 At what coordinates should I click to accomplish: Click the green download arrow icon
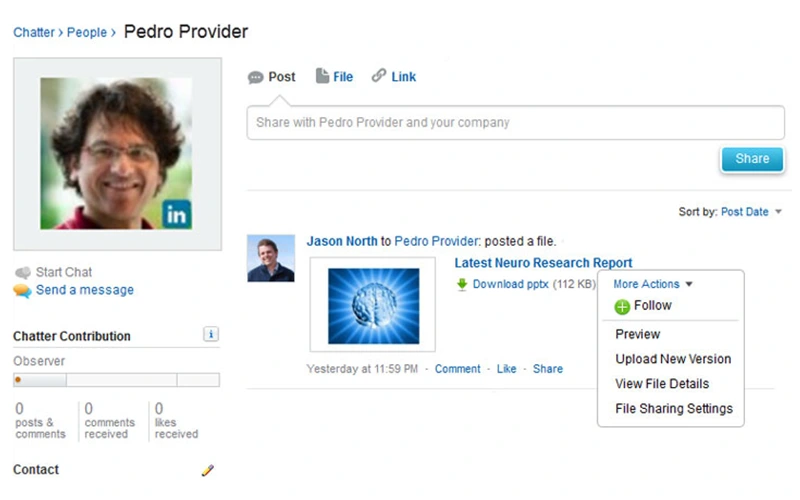tap(462, 285)
